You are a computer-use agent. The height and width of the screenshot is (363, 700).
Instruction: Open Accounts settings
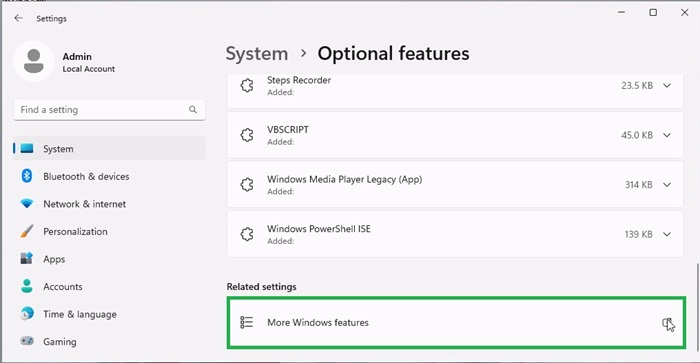pos(109,287)
